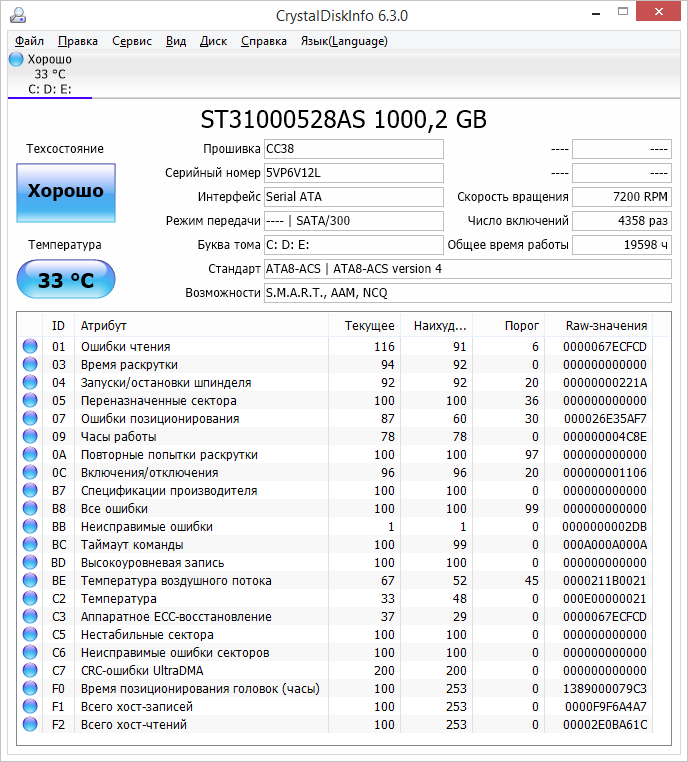Image resolution: width=688 pixels, height=762 pixels.
Task: Click the status orb for BB Неисправимые ошибки
Action: point(30,526)
